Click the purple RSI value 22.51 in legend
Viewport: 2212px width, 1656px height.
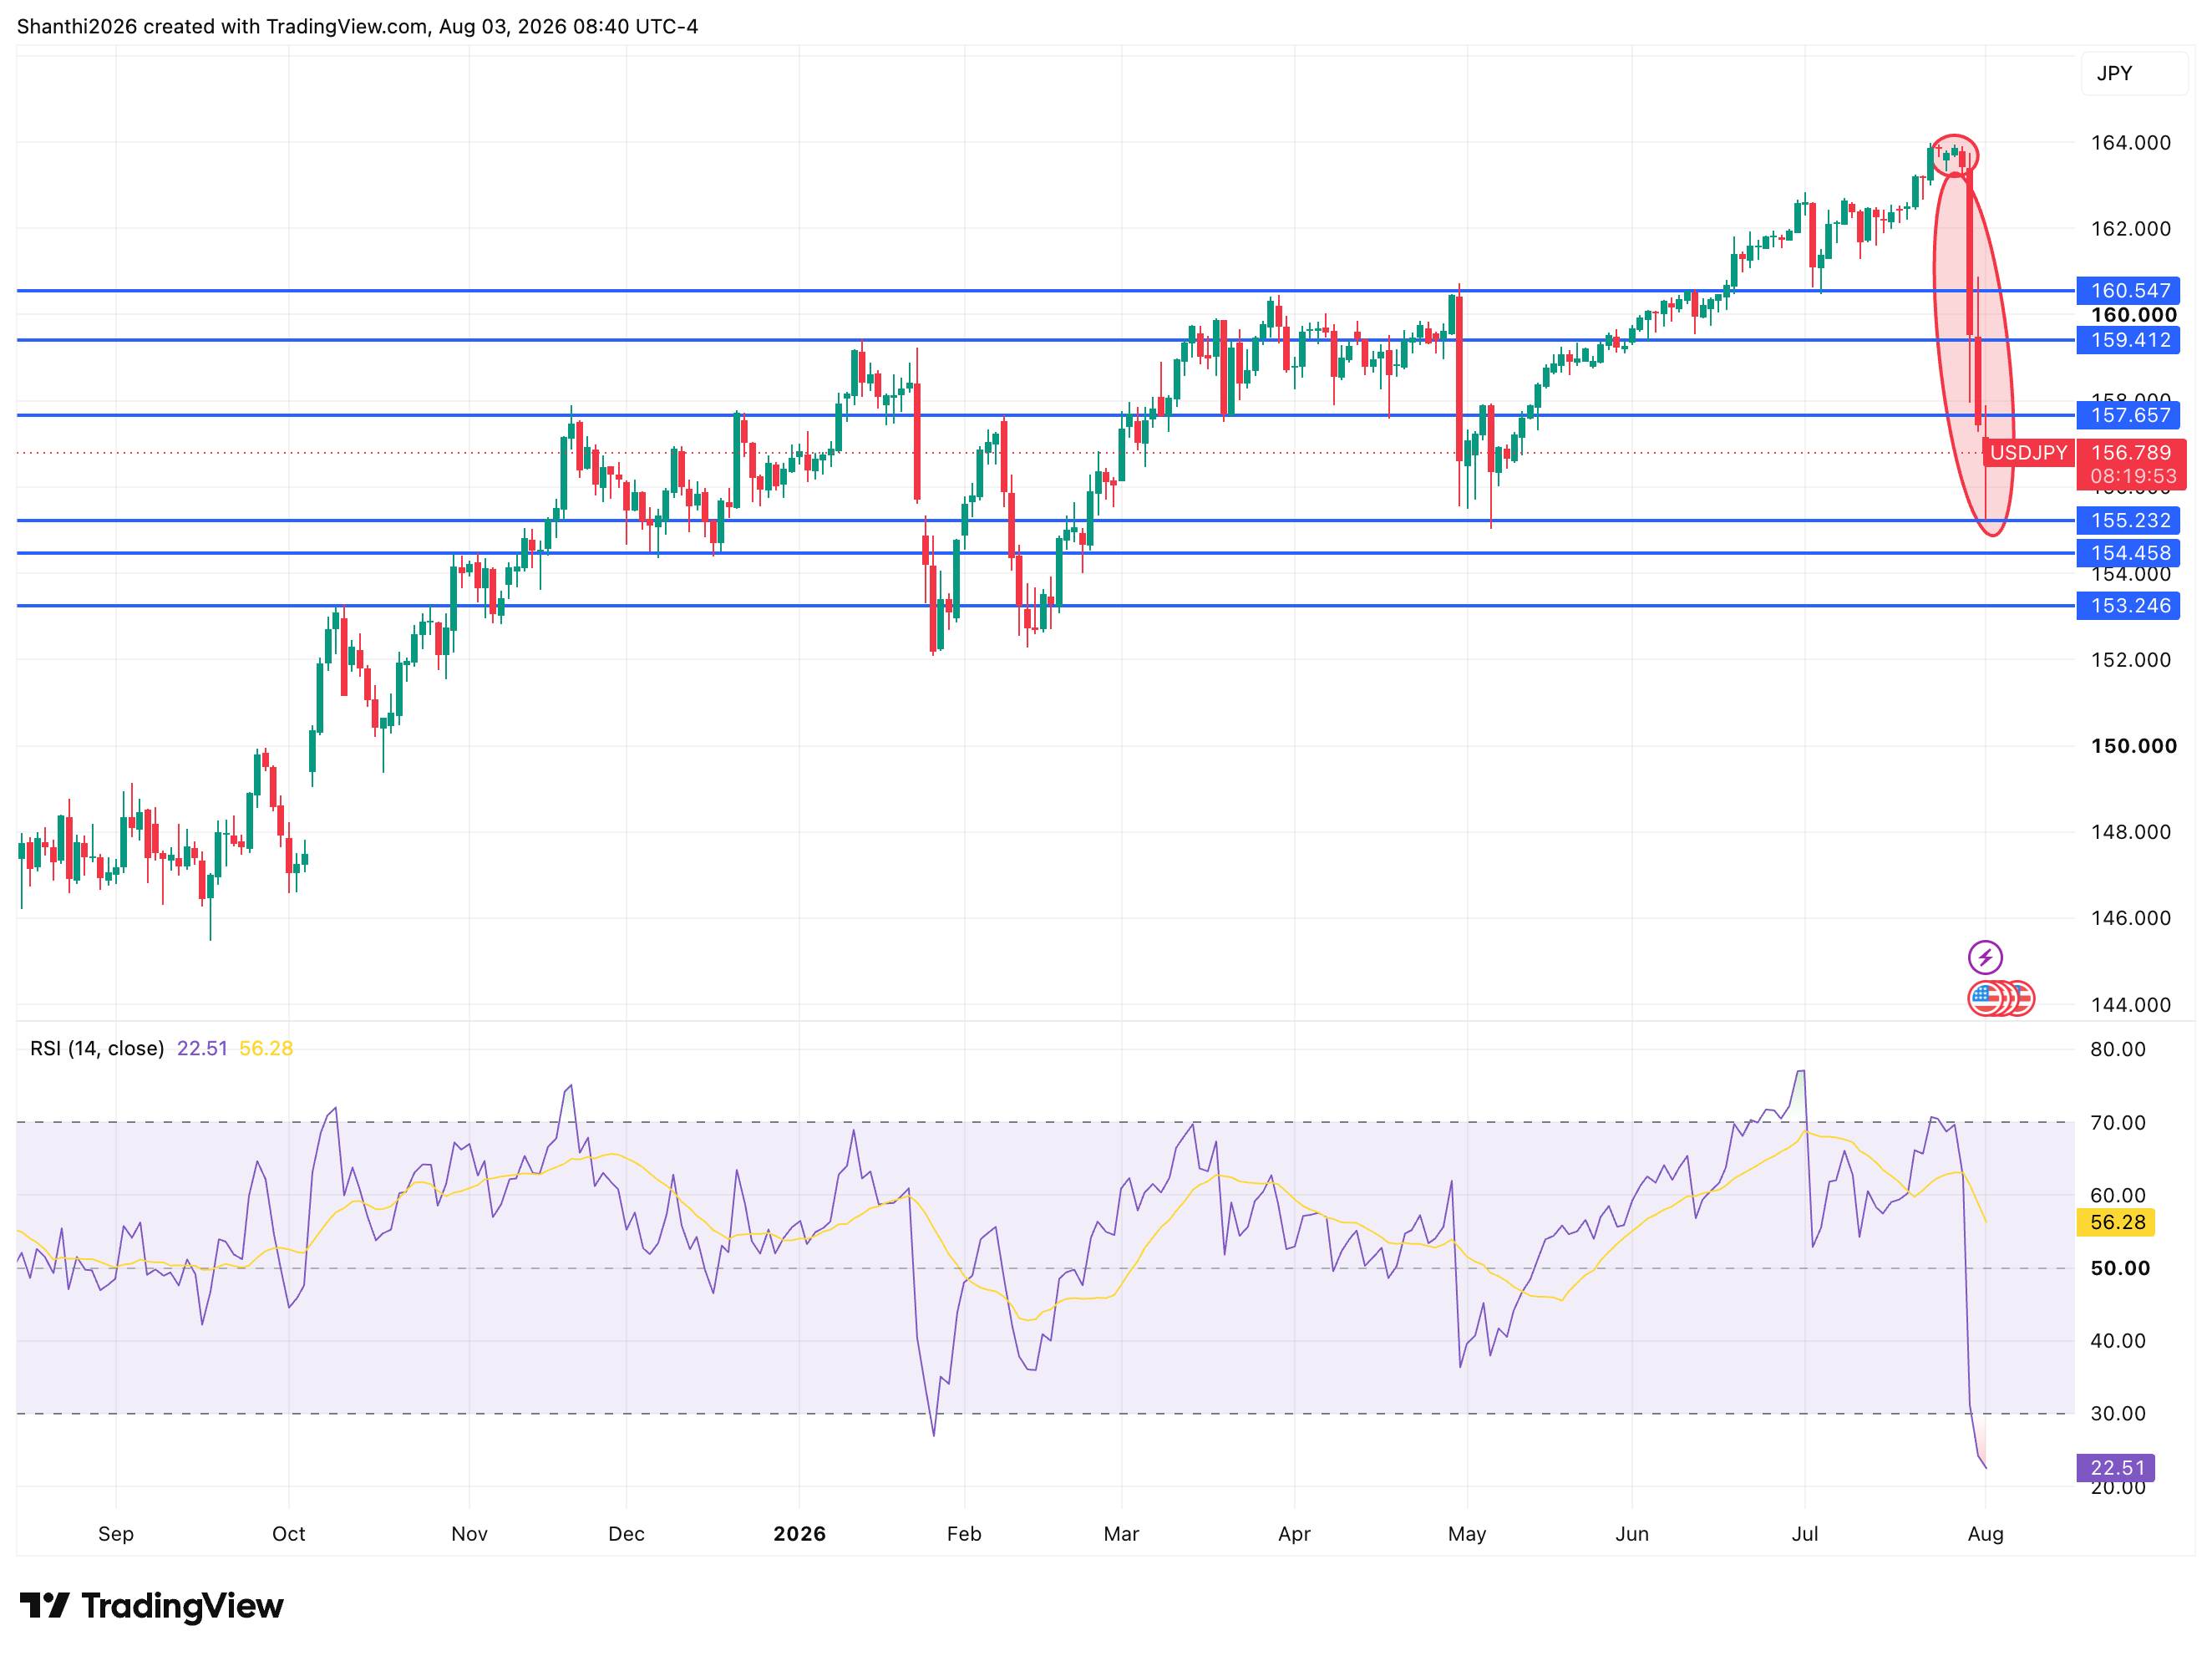(x=202, y=1048)
